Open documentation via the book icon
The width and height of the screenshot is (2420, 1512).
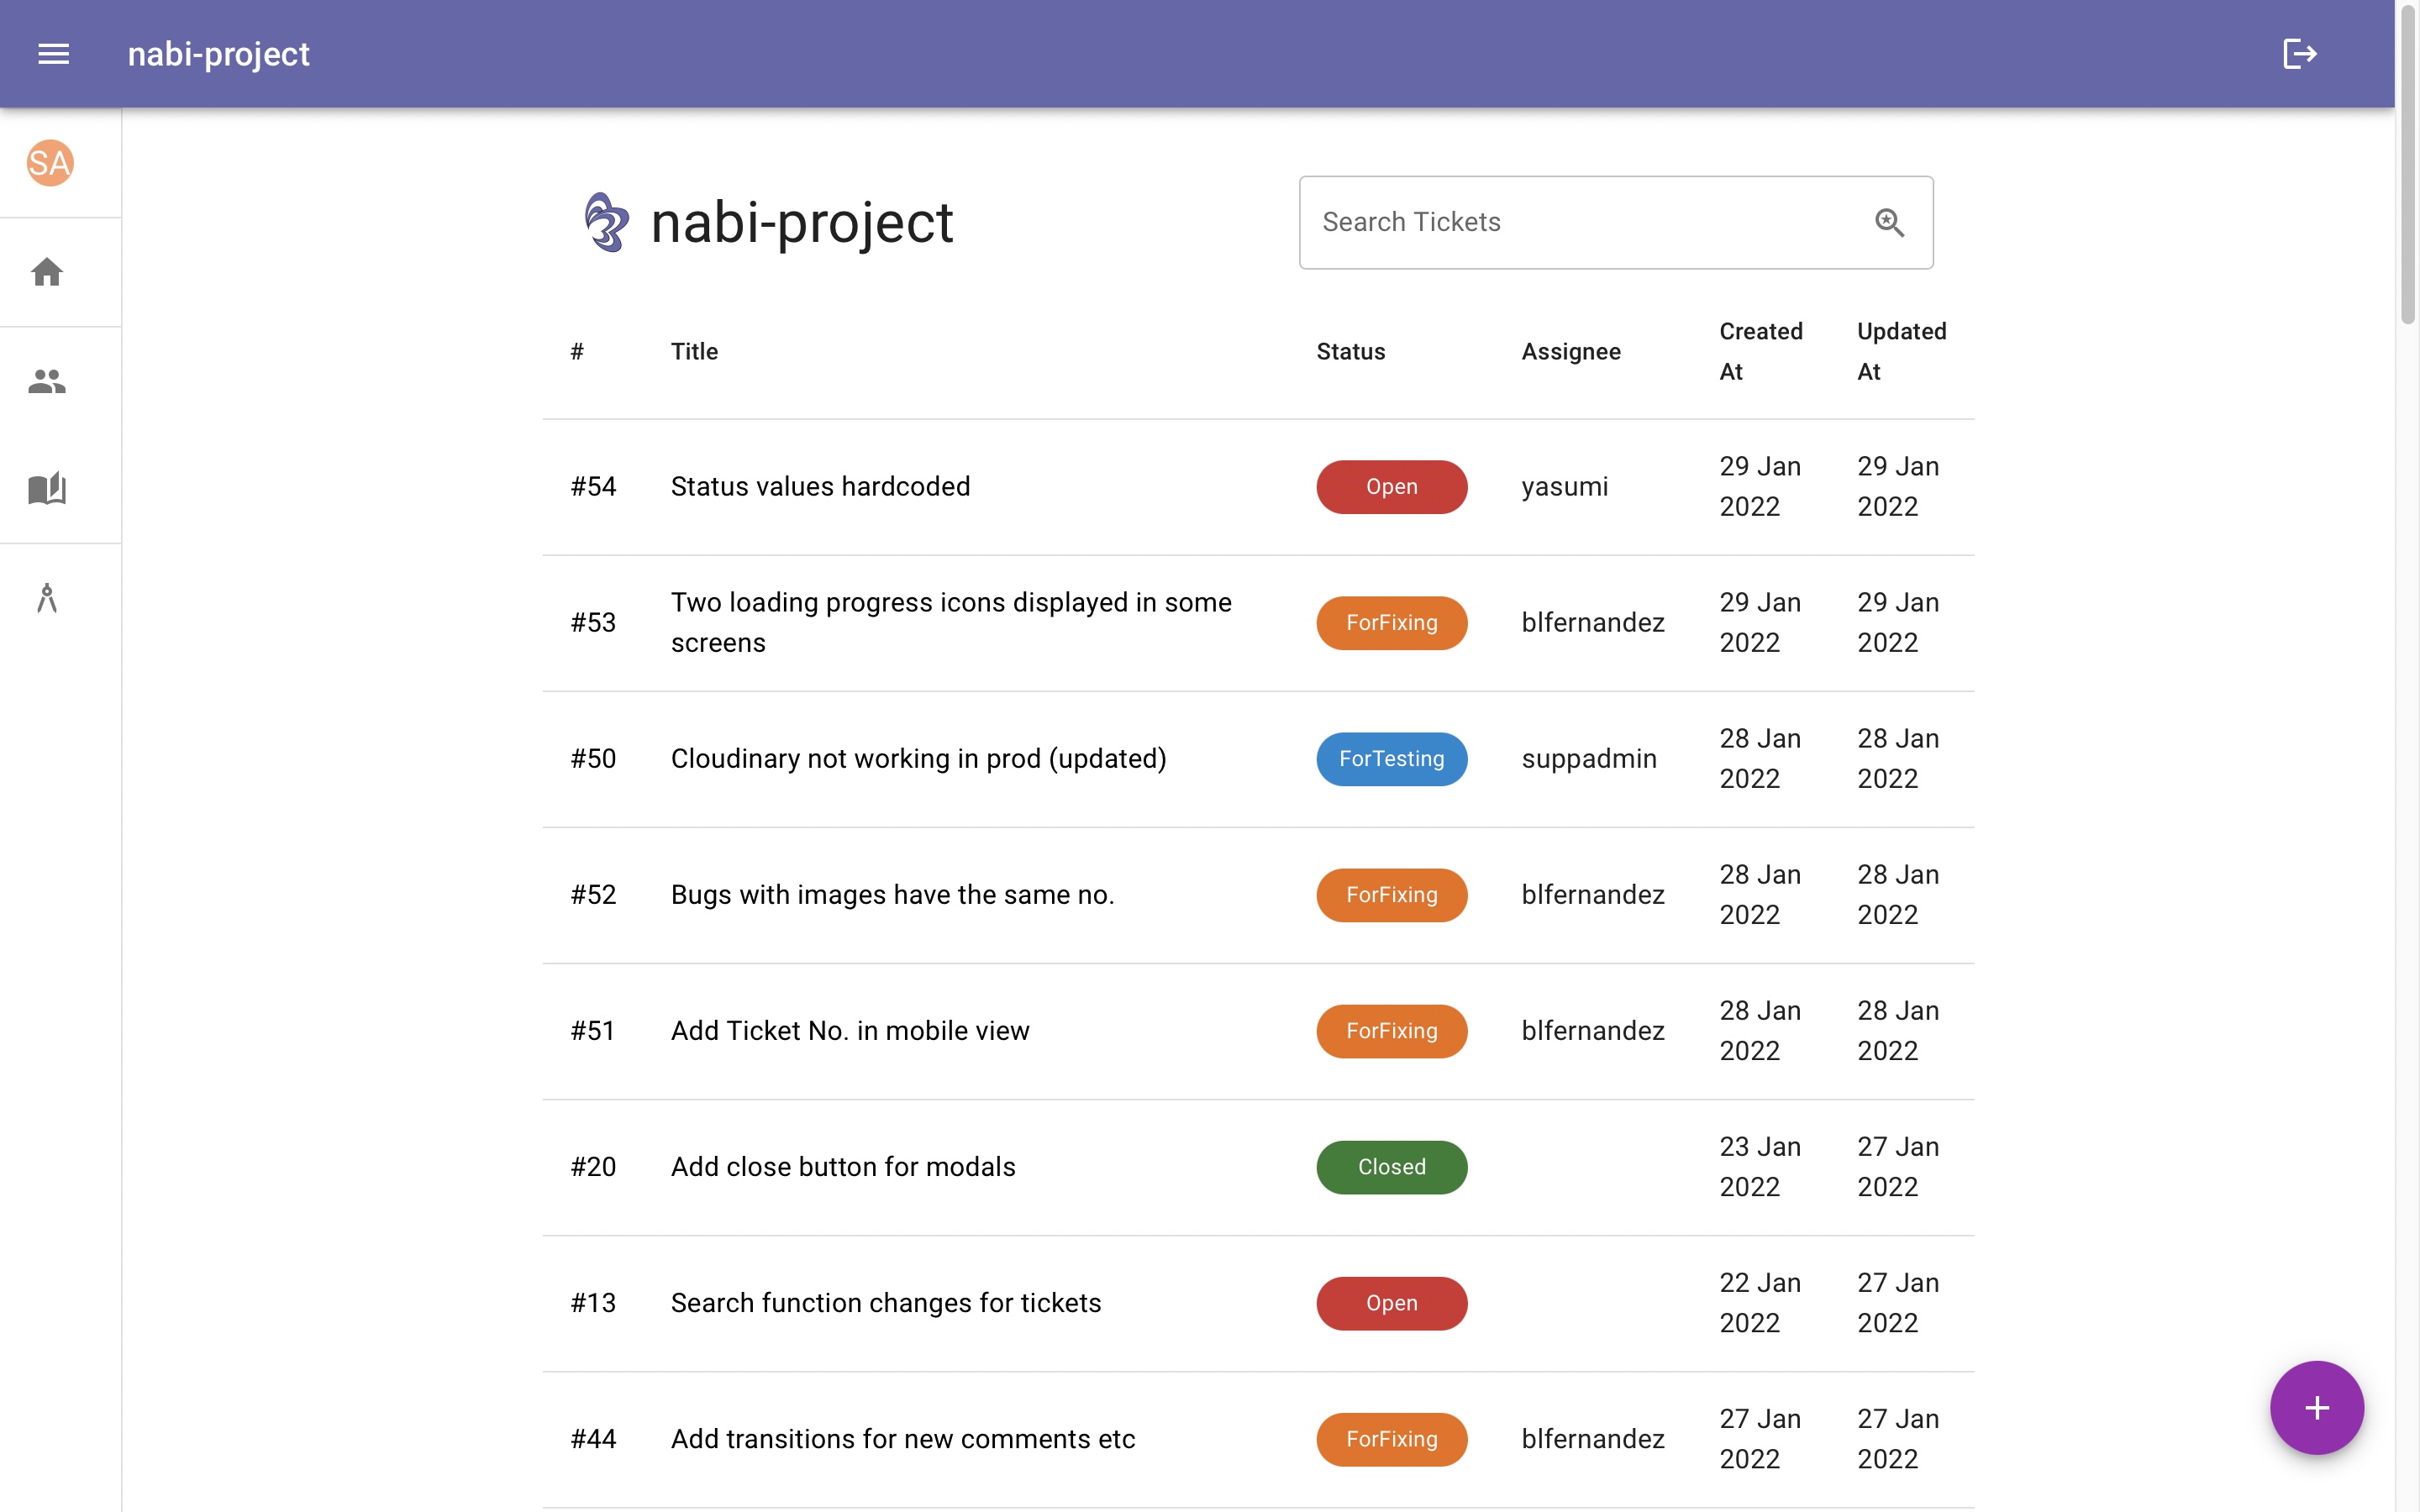click(47, 489)
